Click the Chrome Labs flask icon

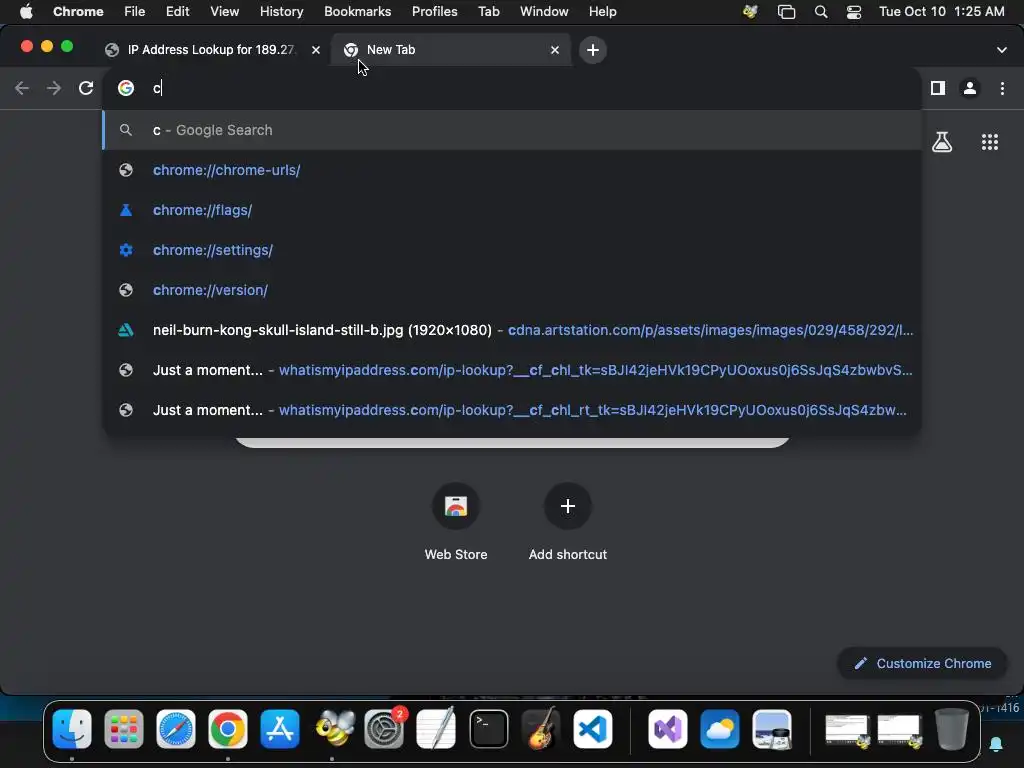(x=942, y=142)
